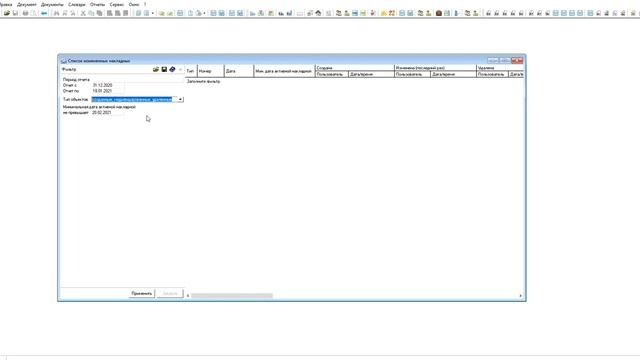Open the Документ menu
The image size is (640, 360).
pyautogui.click(x=27, y=4)
